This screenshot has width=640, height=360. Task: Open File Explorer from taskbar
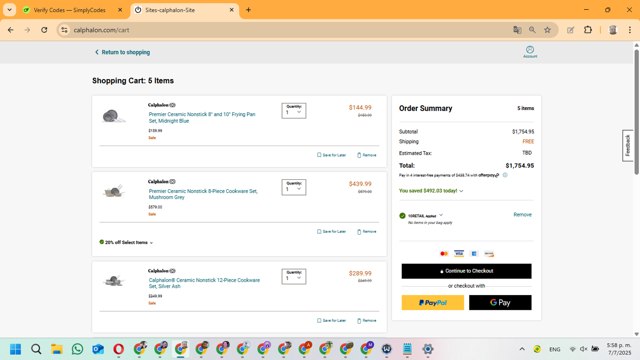(x=57, y=349)
